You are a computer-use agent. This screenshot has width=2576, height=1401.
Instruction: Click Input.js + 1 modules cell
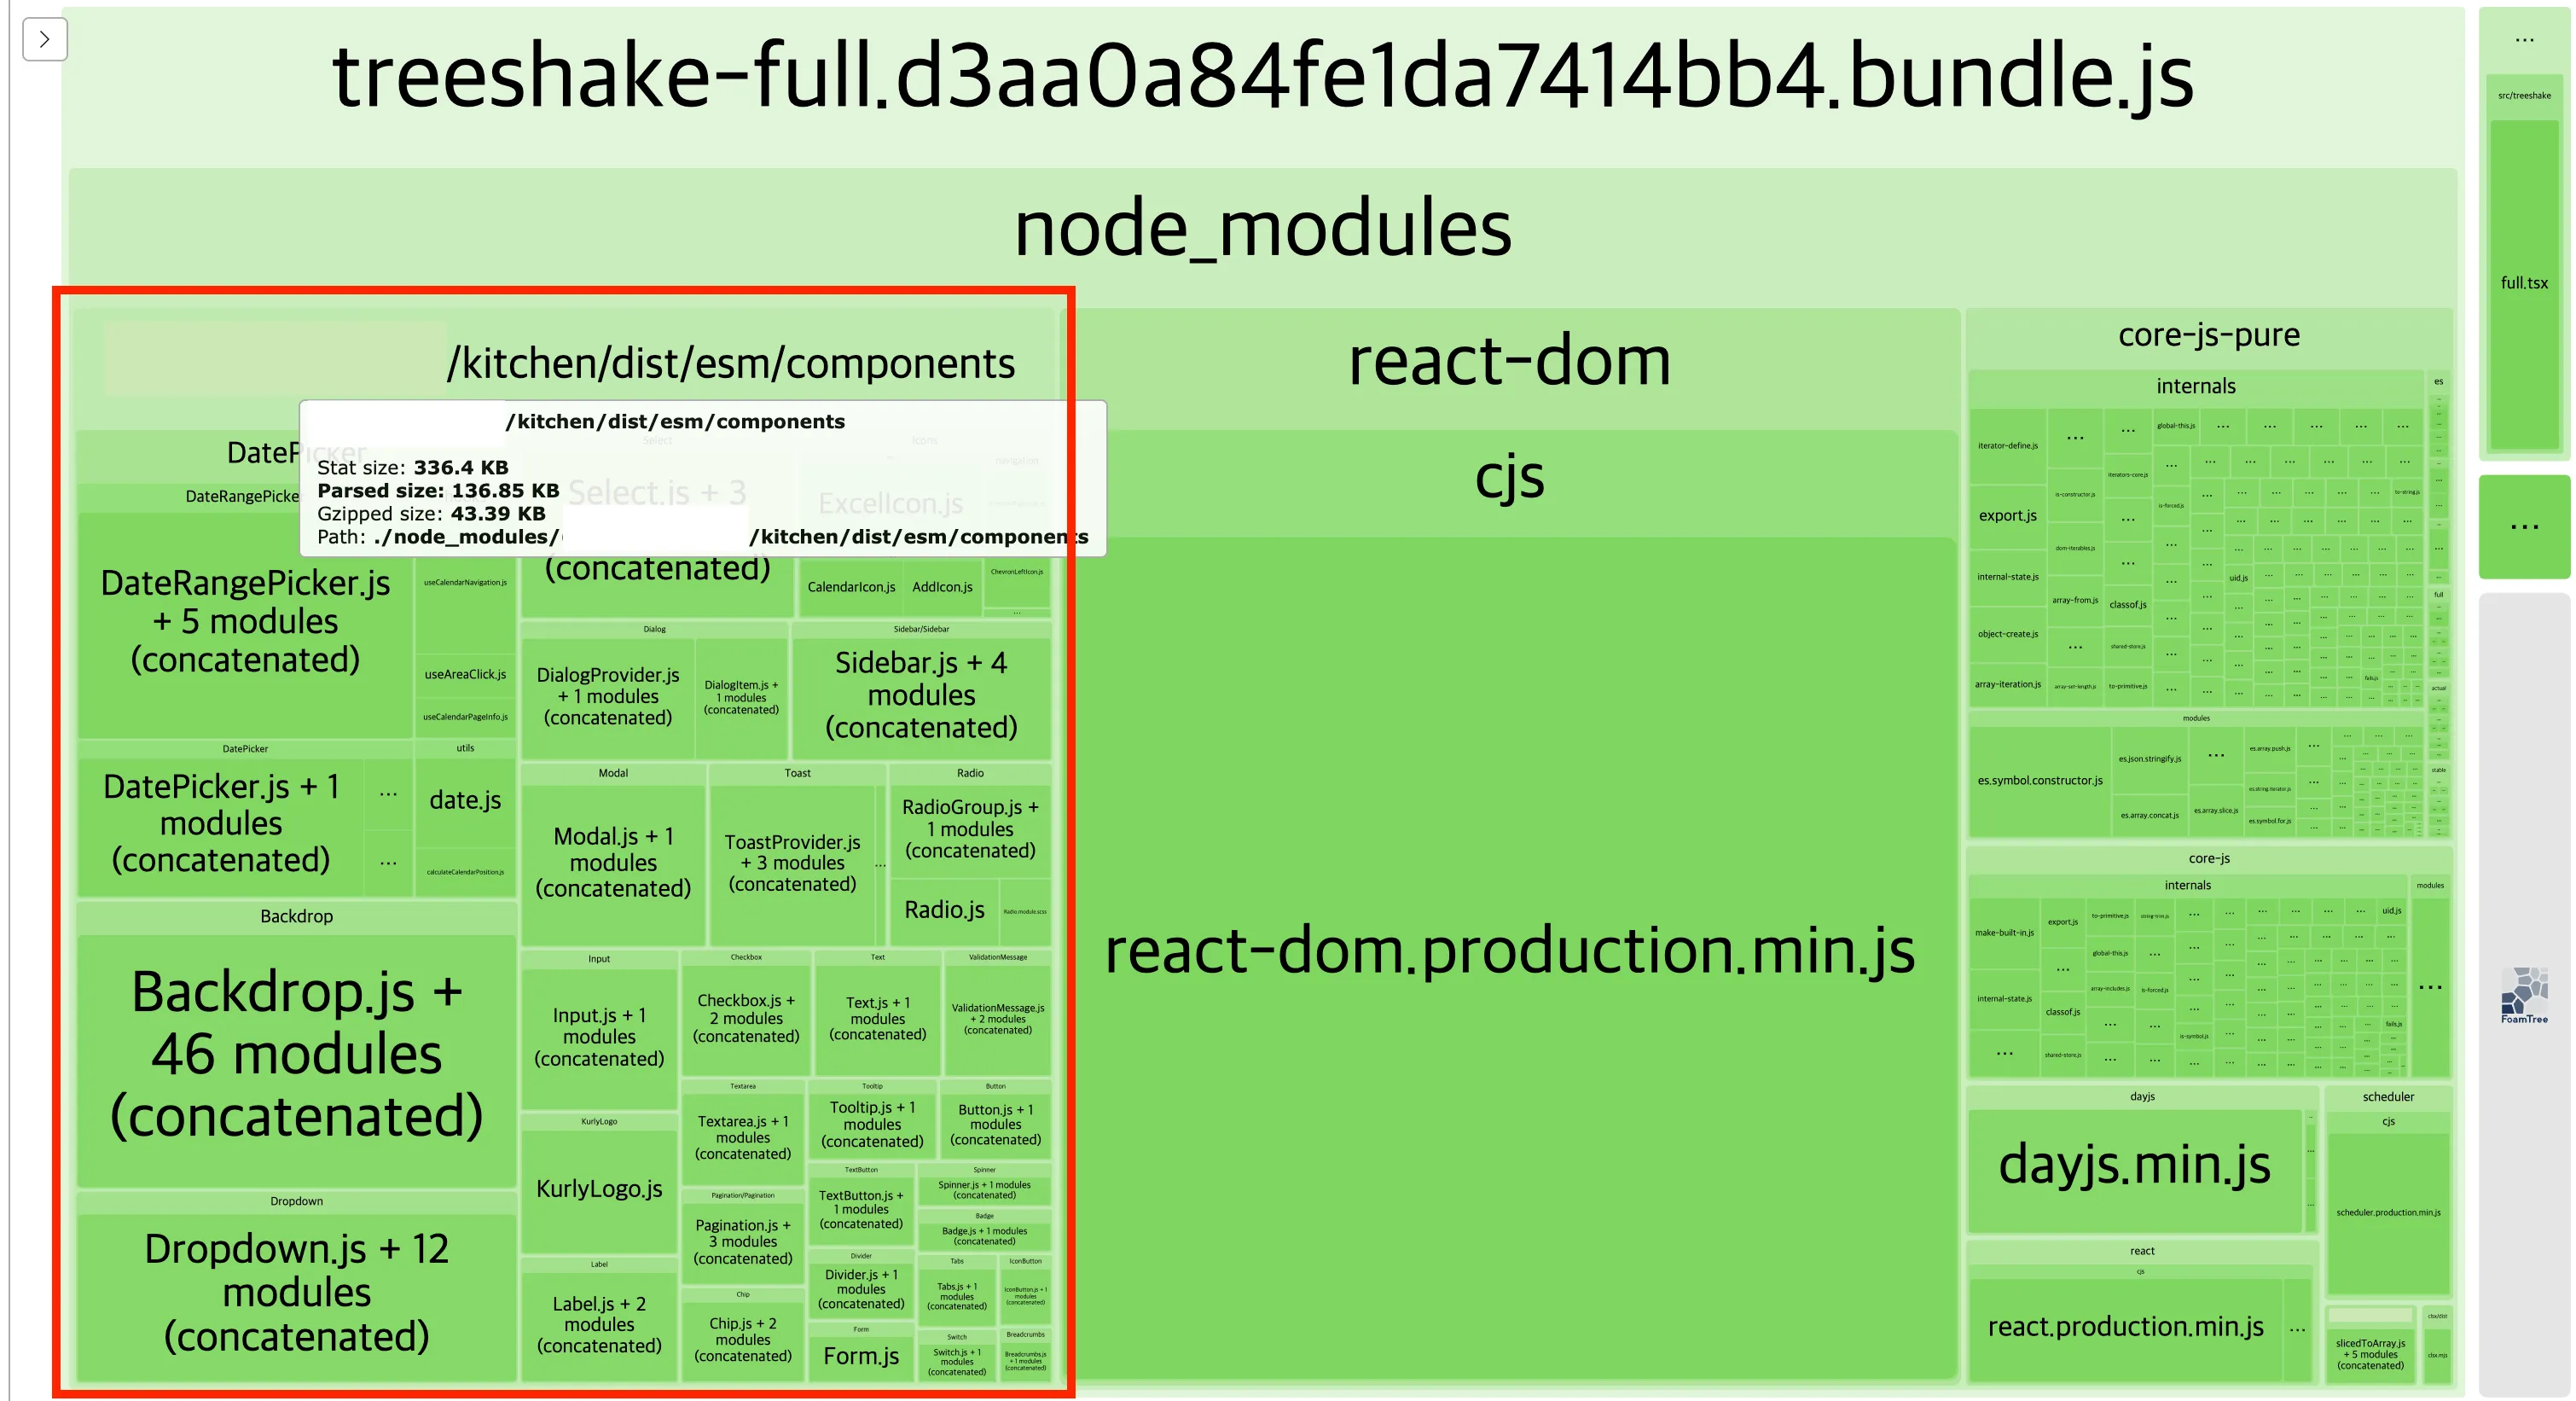[x=599, y=1038]
